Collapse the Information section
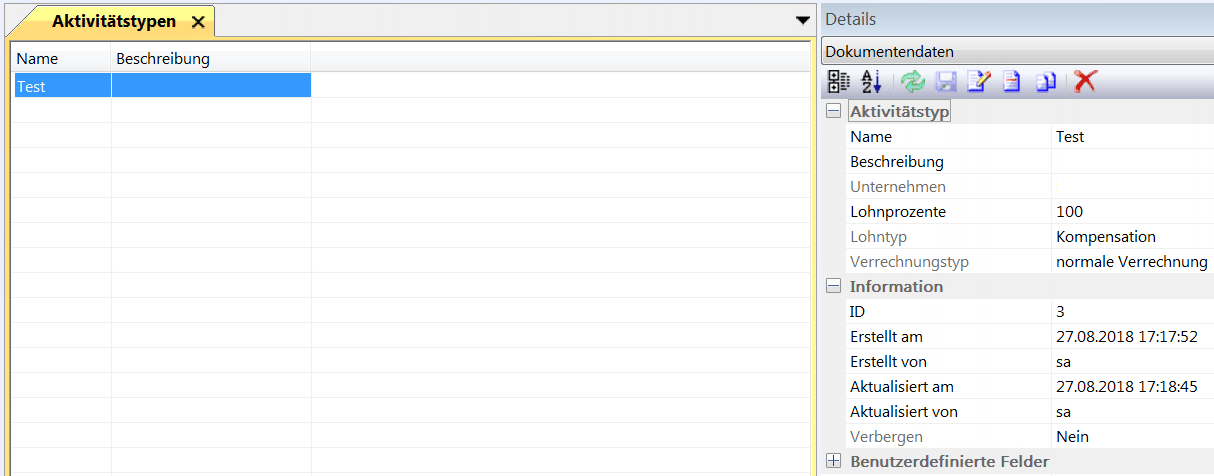Screen dimensions: 1214x476 click(833, 286)
